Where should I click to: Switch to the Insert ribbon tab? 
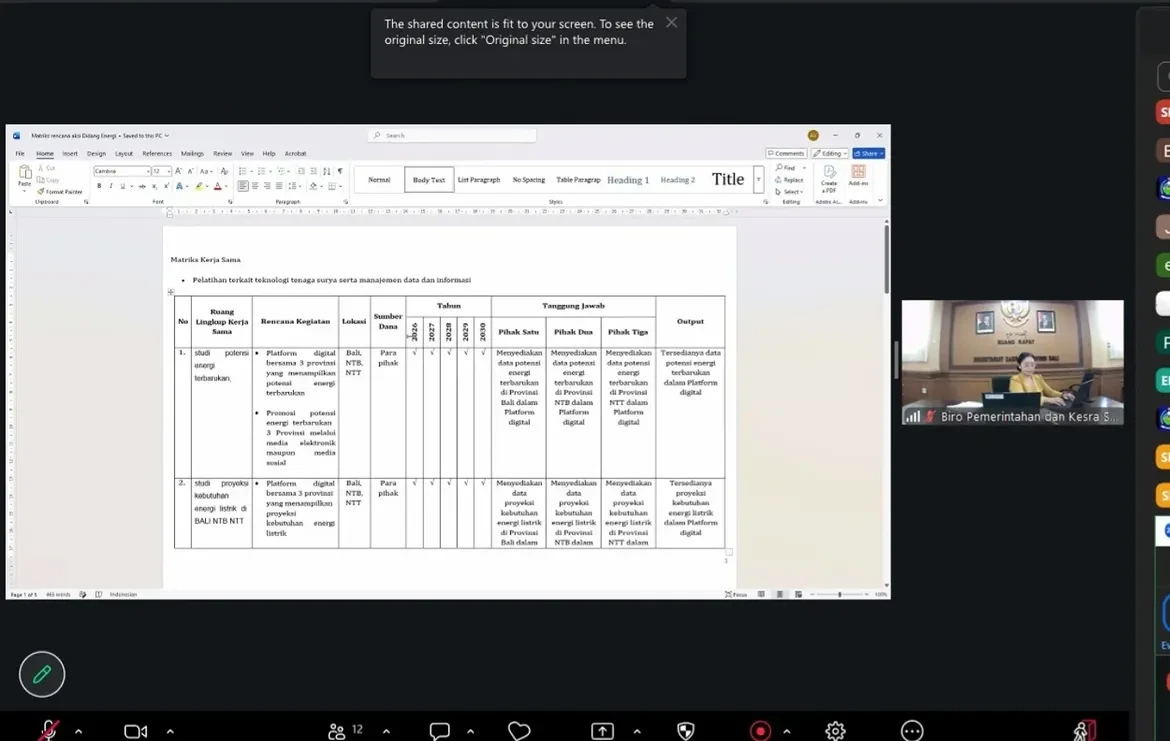(70, 154)
